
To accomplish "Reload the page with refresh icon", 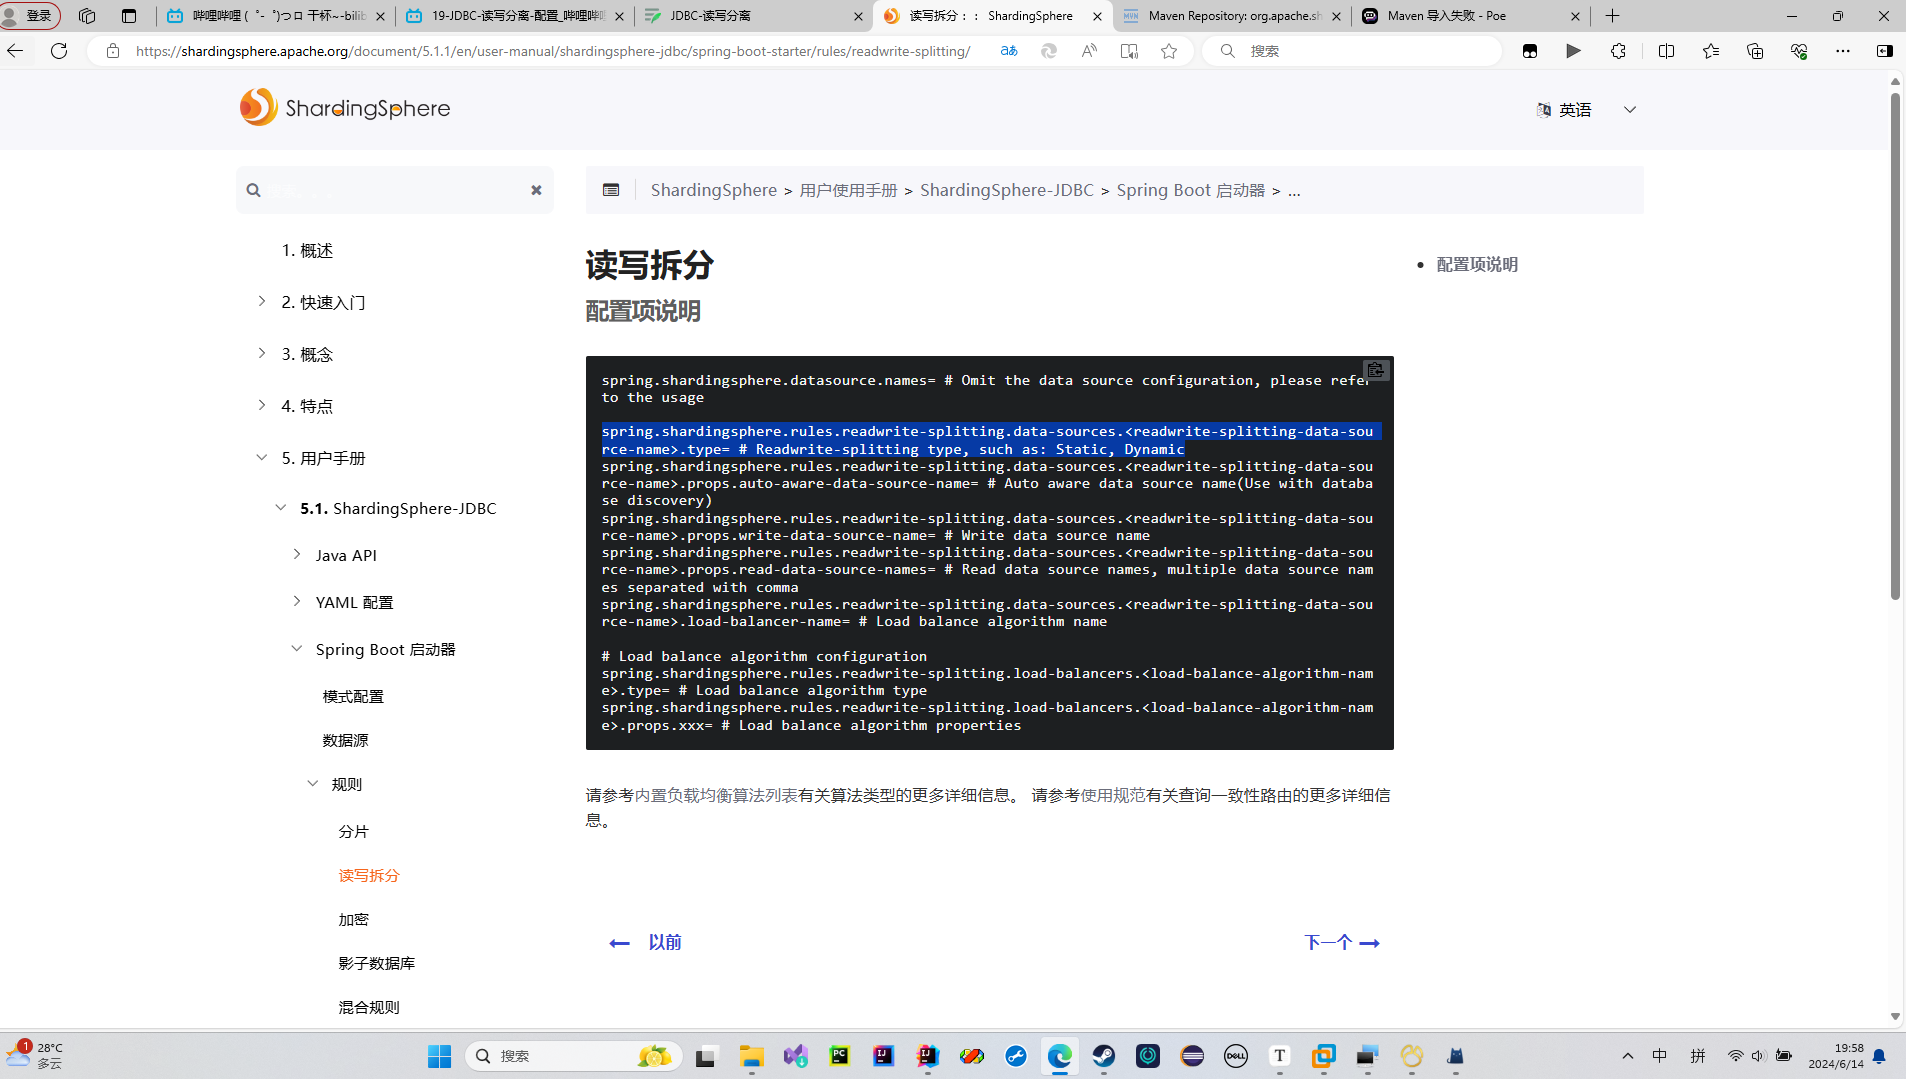I will pyautogui.click(x=59, y=51).
